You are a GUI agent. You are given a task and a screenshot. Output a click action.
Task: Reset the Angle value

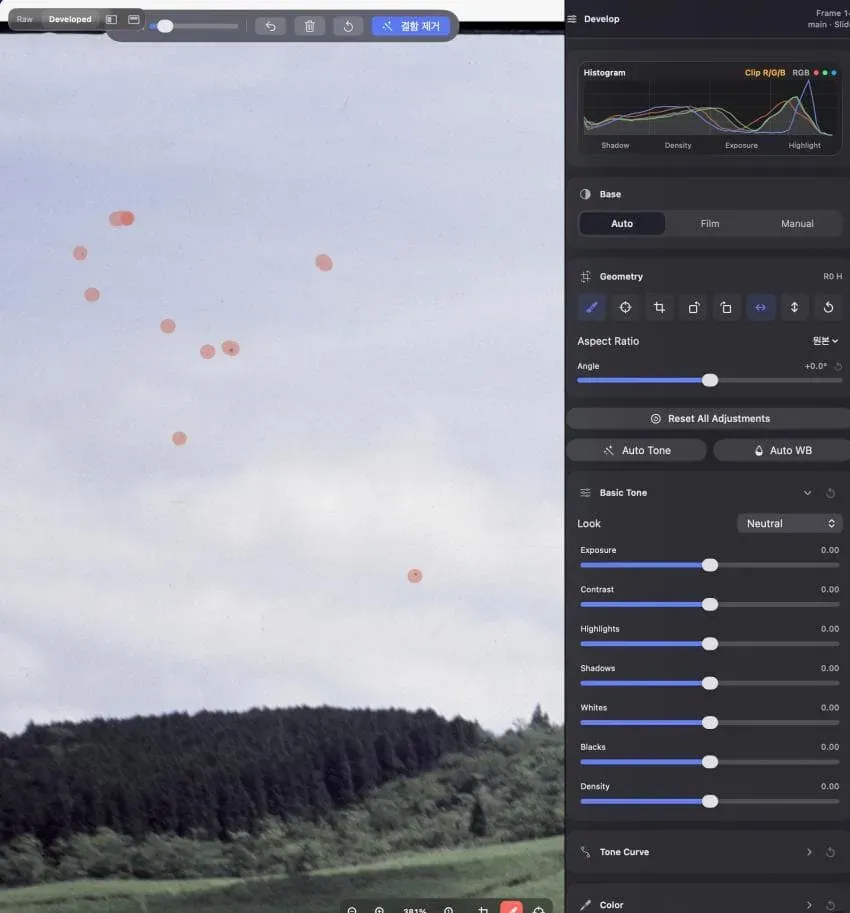838,366
